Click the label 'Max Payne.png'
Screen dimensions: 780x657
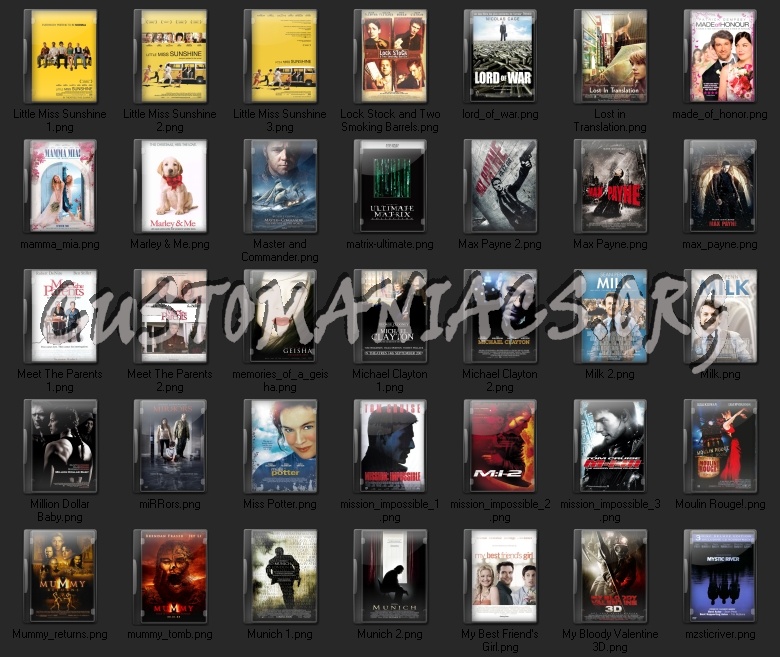click(x=610, y=244)
